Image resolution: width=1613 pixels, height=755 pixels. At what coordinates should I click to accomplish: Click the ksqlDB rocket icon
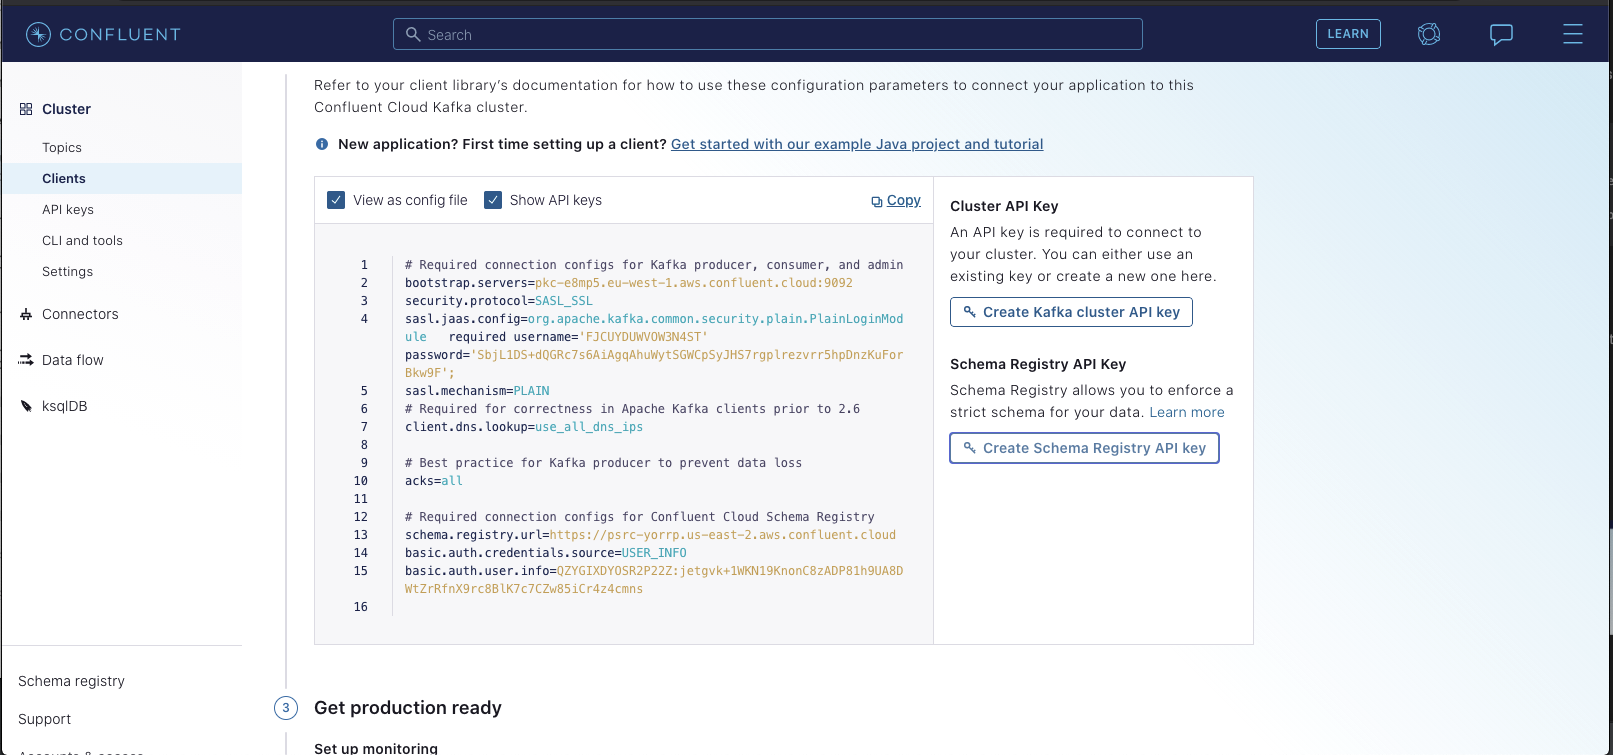[x=26, y=406]
